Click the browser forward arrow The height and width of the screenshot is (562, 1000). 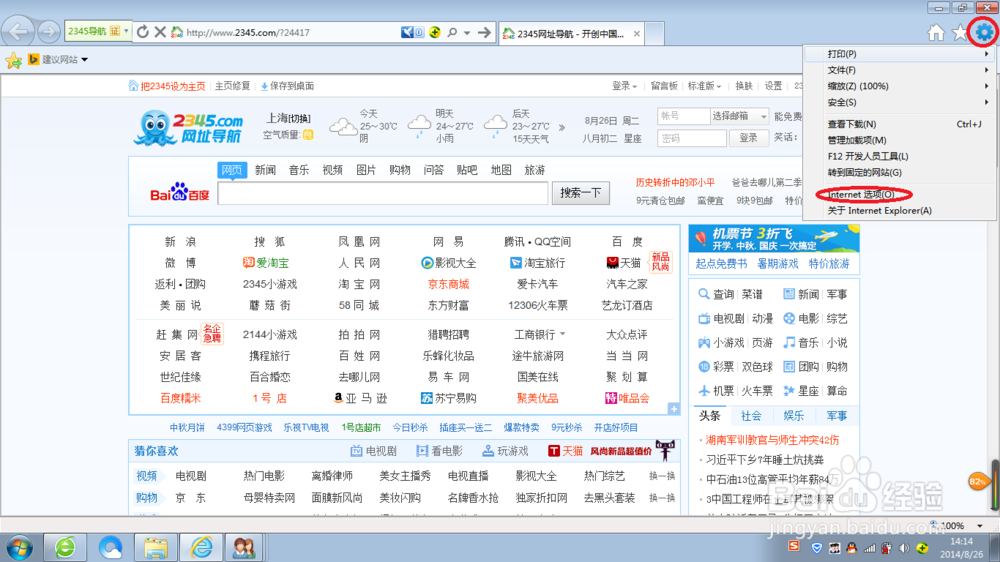[x=48, y=31]
